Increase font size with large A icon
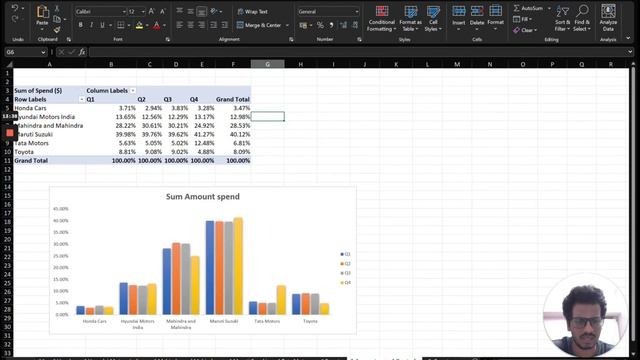The height and width of the screenshot is (360, 640). [x=152, y=12]
